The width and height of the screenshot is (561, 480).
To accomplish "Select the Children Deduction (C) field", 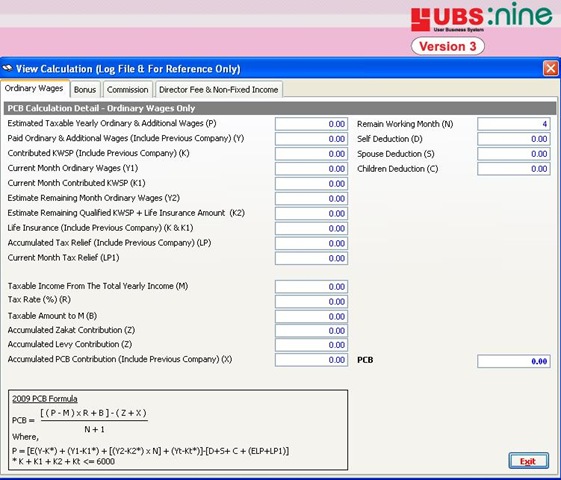I will [514, 169].
